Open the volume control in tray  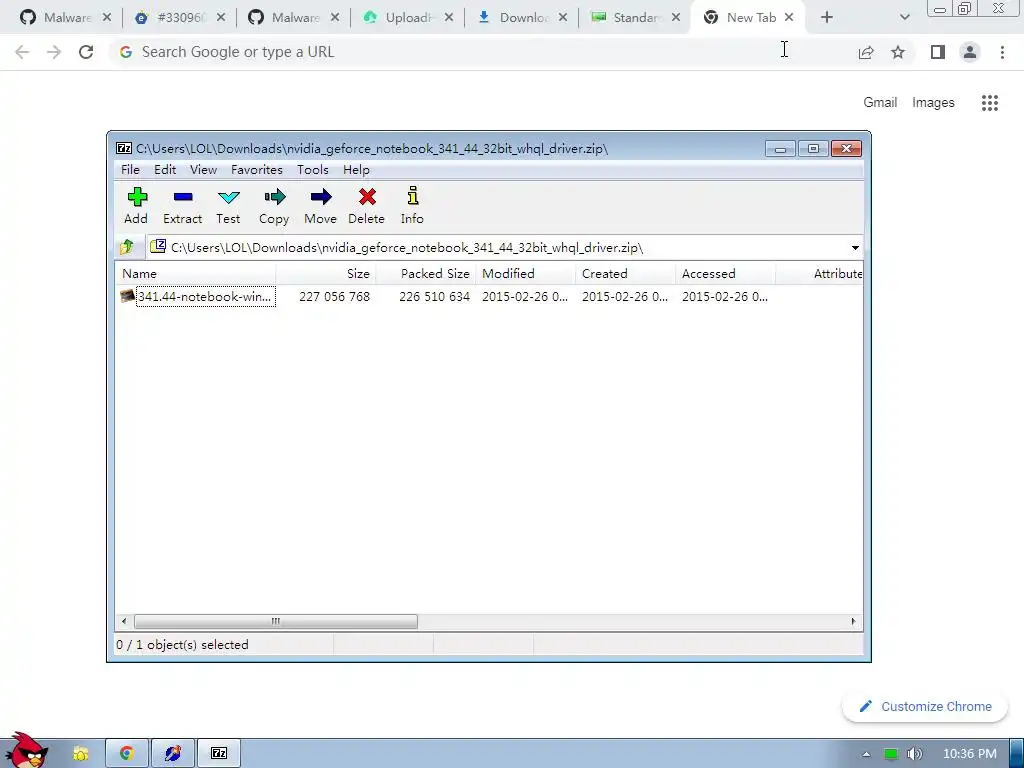coord(914,754)
